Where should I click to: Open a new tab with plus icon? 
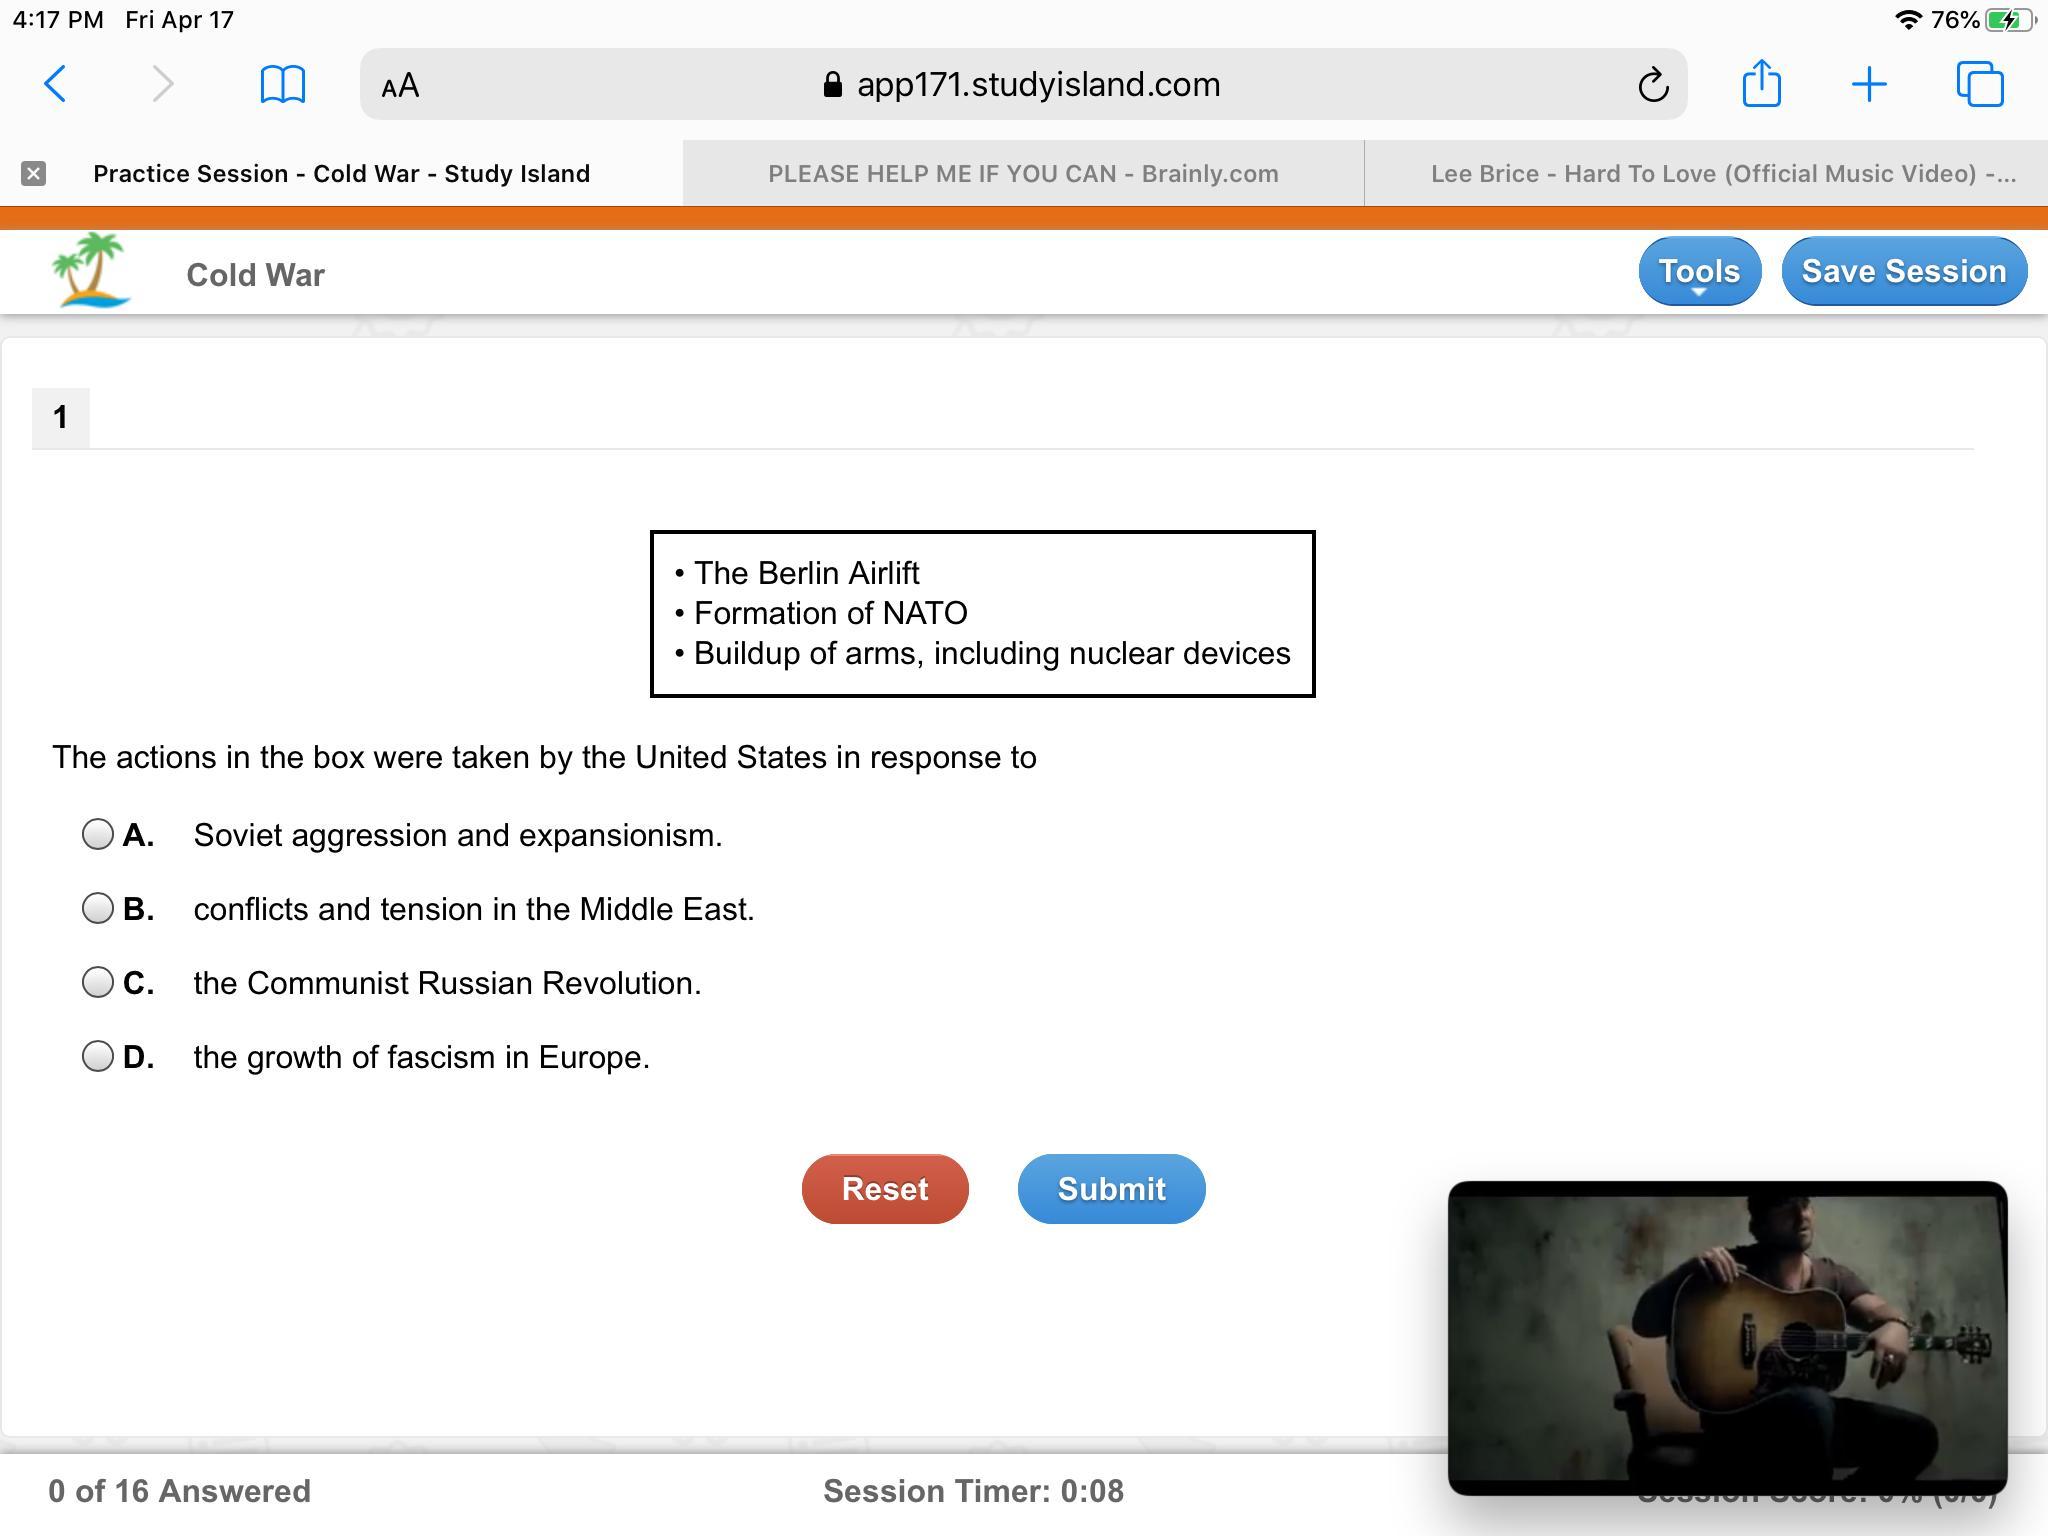pyautogui.click(x=1868, y=84)
